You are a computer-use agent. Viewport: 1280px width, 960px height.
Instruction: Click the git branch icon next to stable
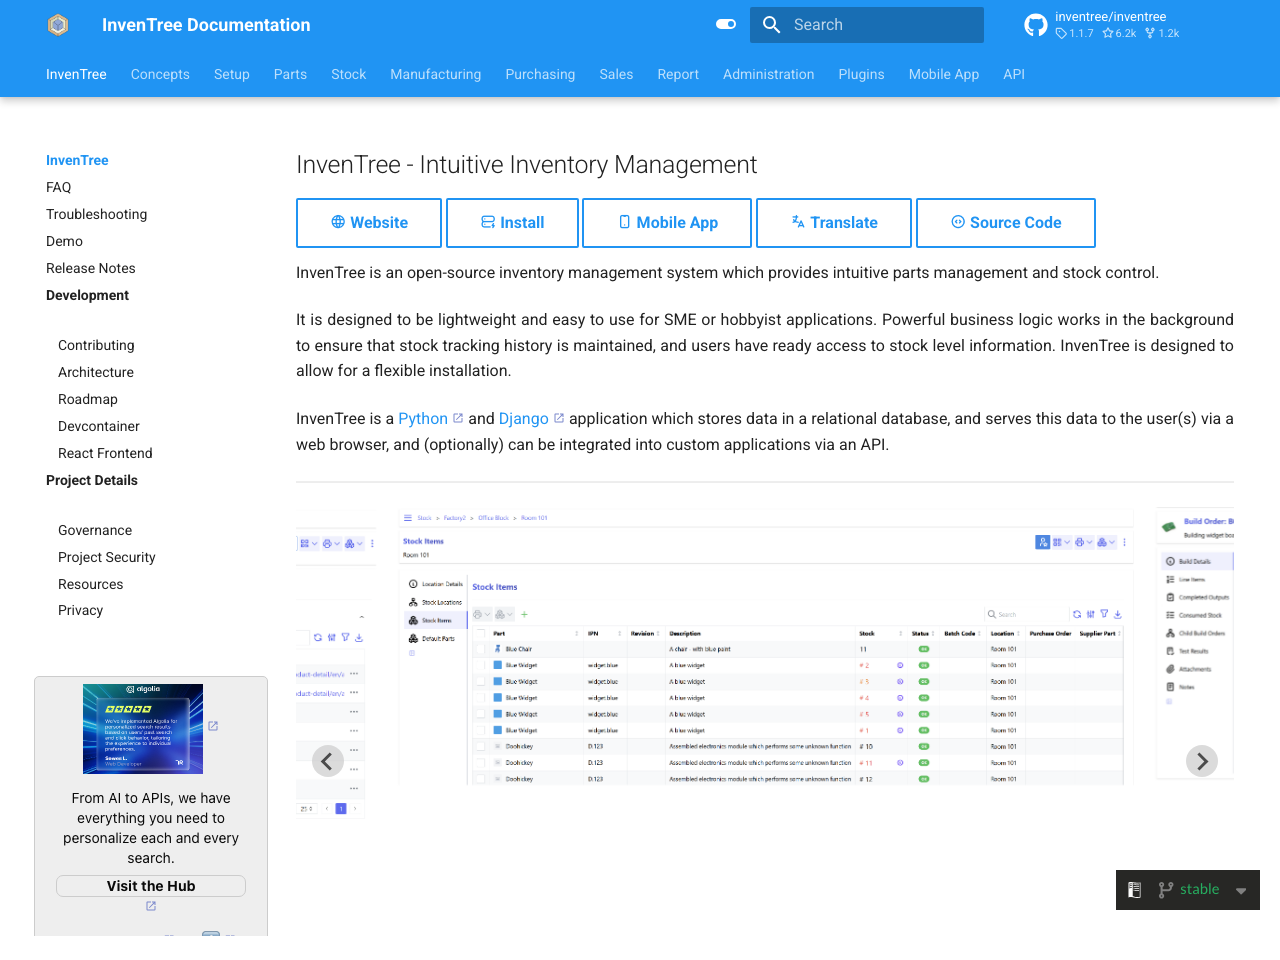[x=1166, y=889]
